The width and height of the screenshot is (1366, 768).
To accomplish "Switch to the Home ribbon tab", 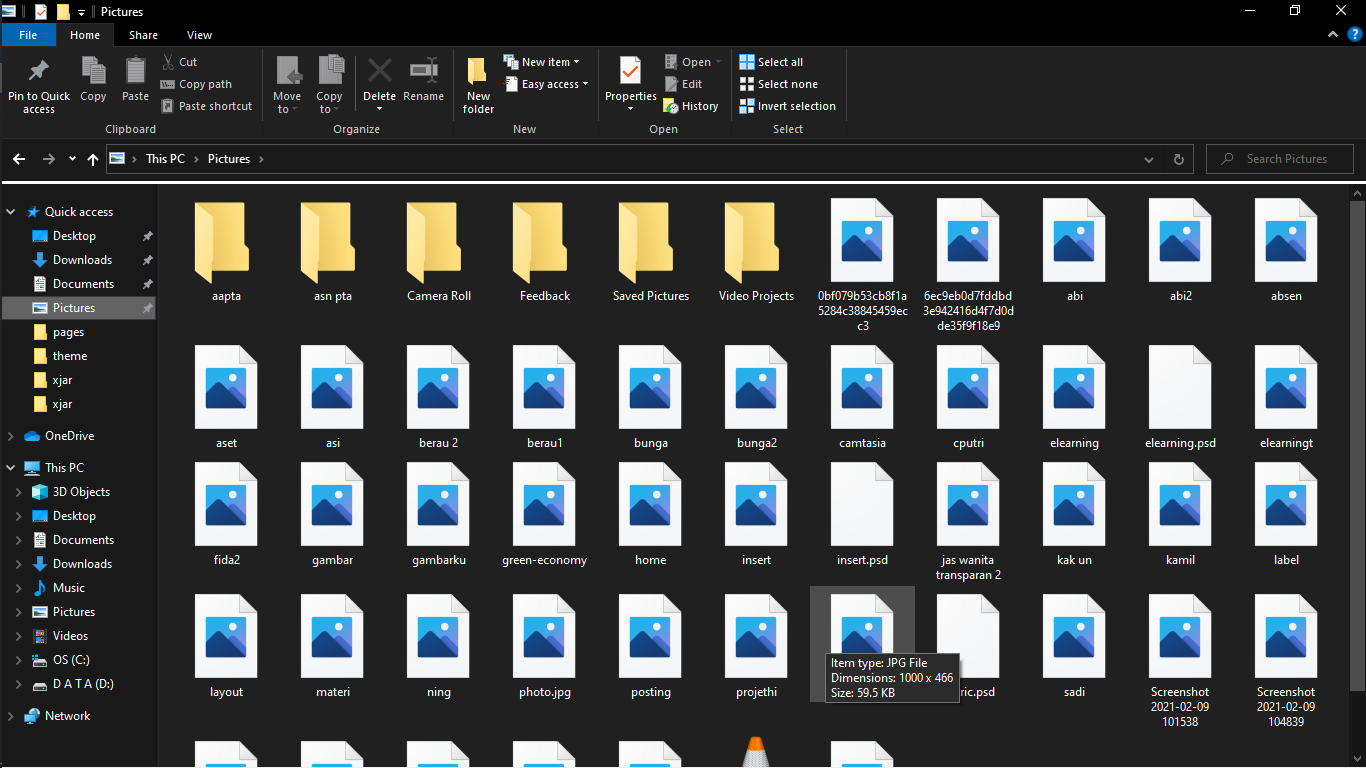I will pyautogui.click(x=85, y=35).
